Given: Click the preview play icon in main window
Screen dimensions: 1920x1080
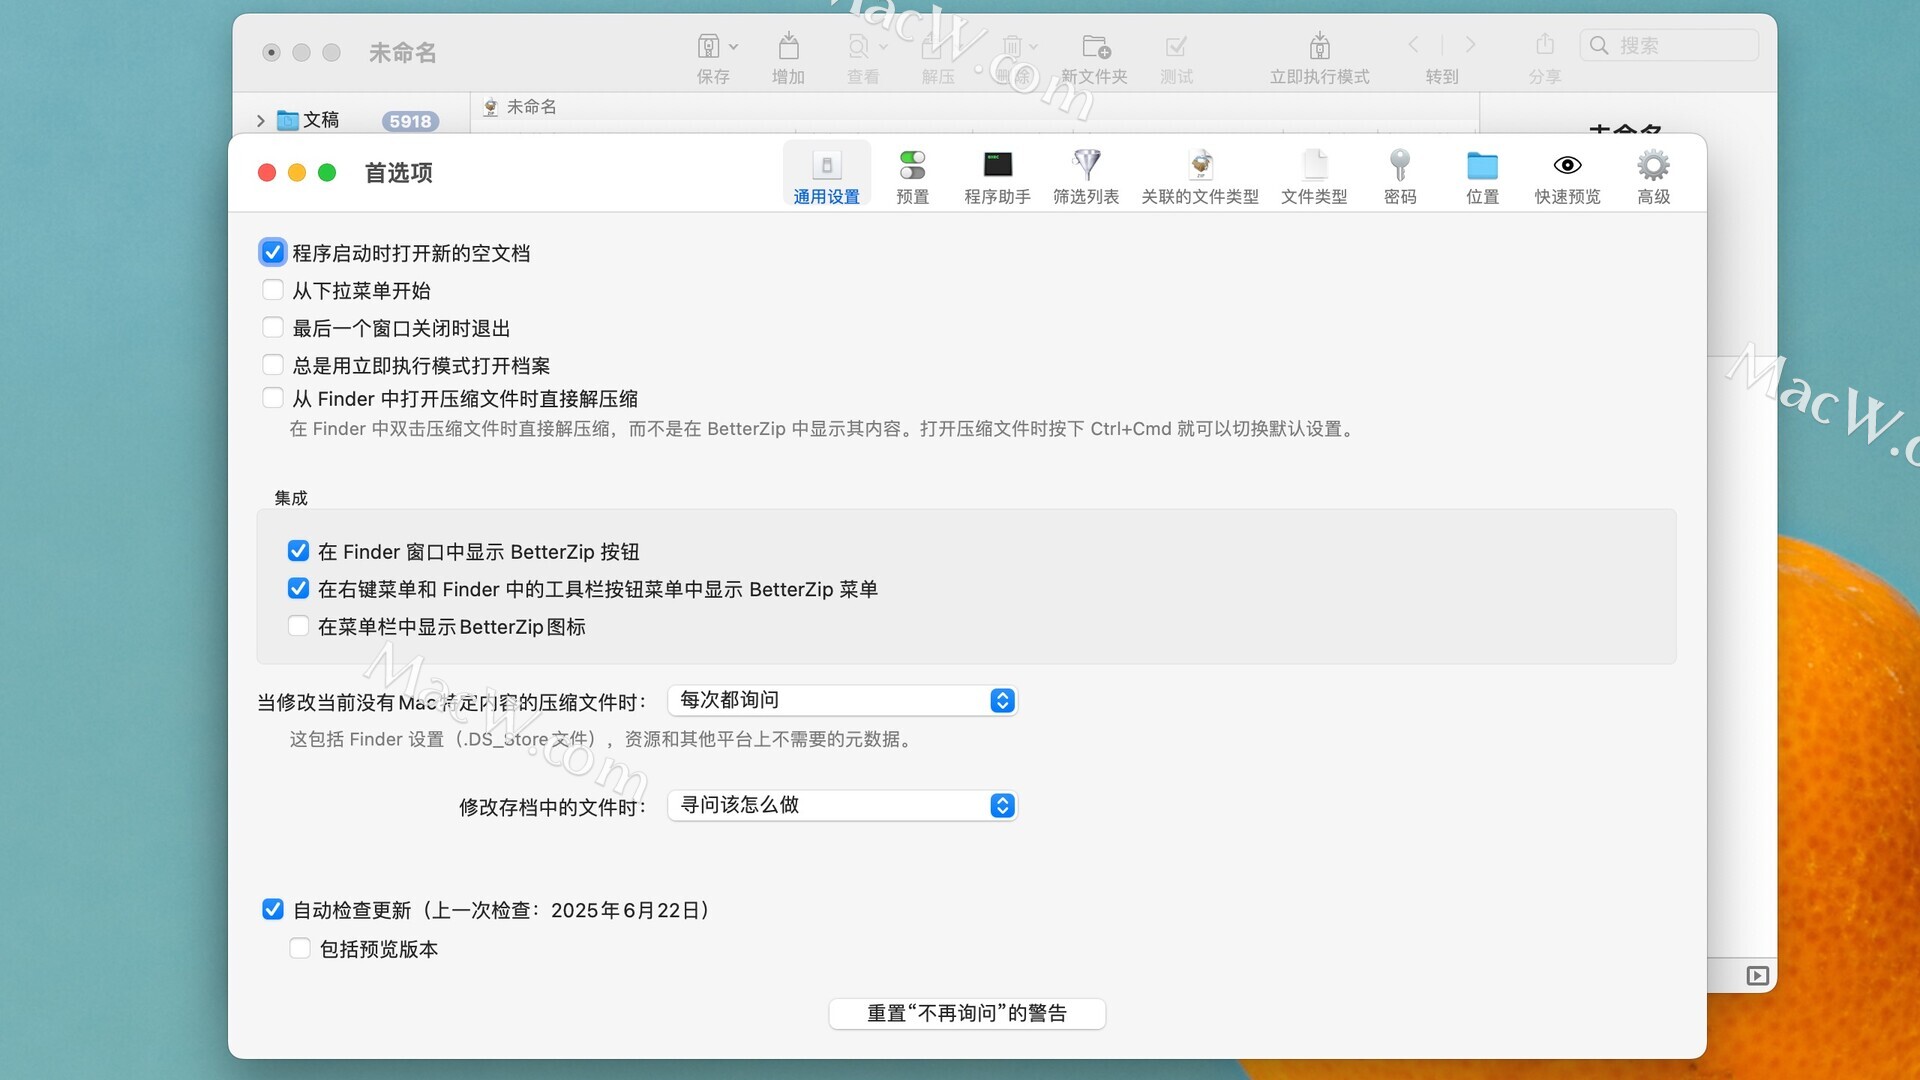Looking at the screenshot, I should (1757, 976).
